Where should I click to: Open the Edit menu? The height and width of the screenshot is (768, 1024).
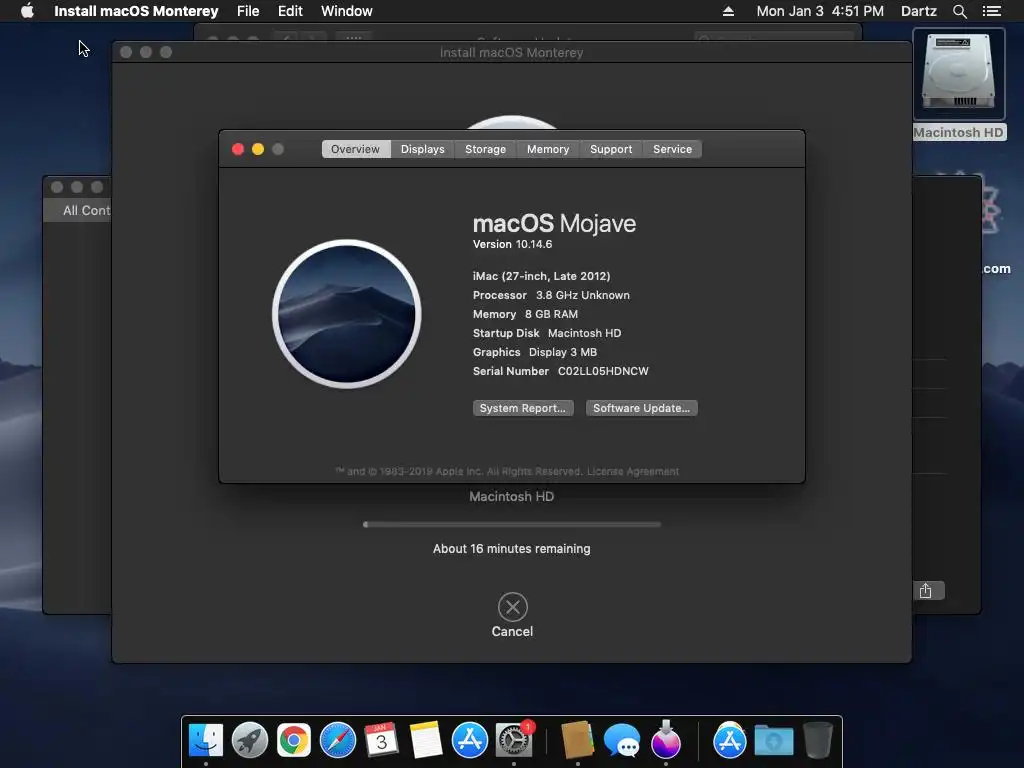coord(290,11)
